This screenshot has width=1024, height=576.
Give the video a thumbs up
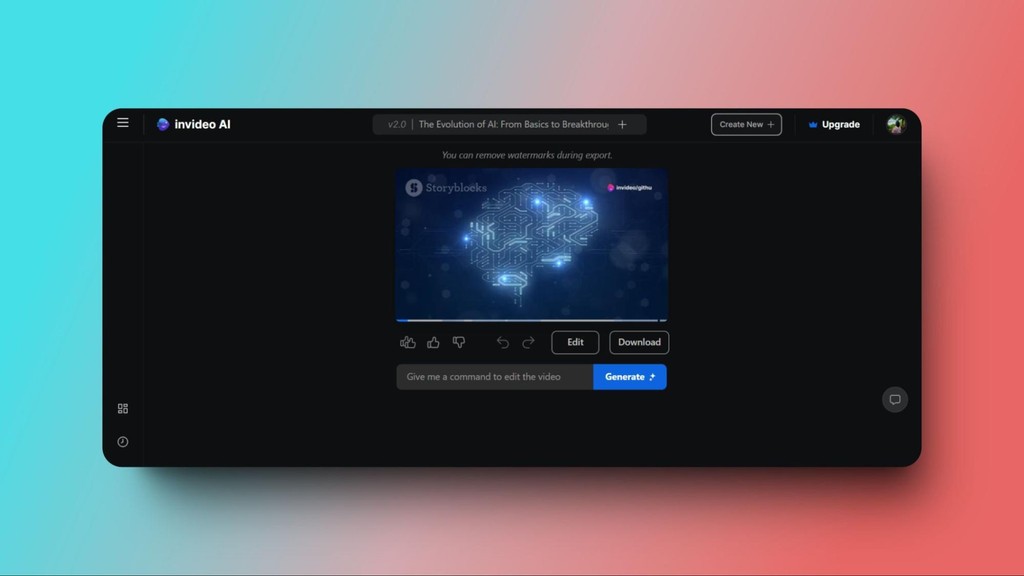433,342
